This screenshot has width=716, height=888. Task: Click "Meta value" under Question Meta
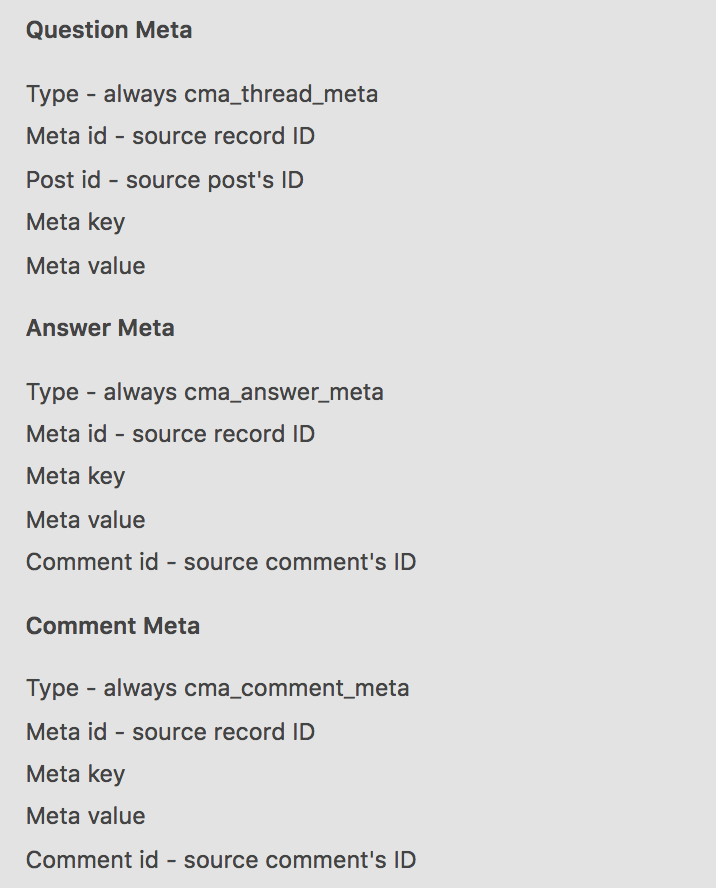click(85, 266)
